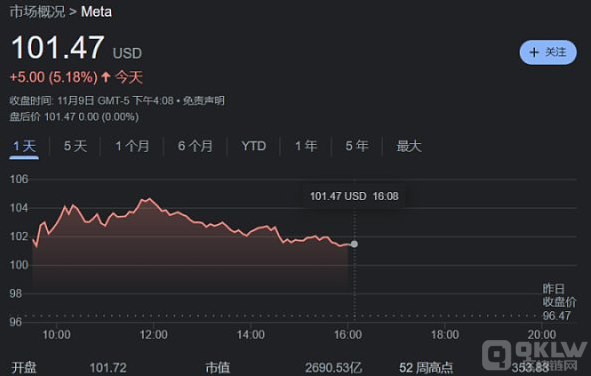Select the 1 天 time range tab
The width and height of the screenshot is (591, 376).
pos(24,146)
